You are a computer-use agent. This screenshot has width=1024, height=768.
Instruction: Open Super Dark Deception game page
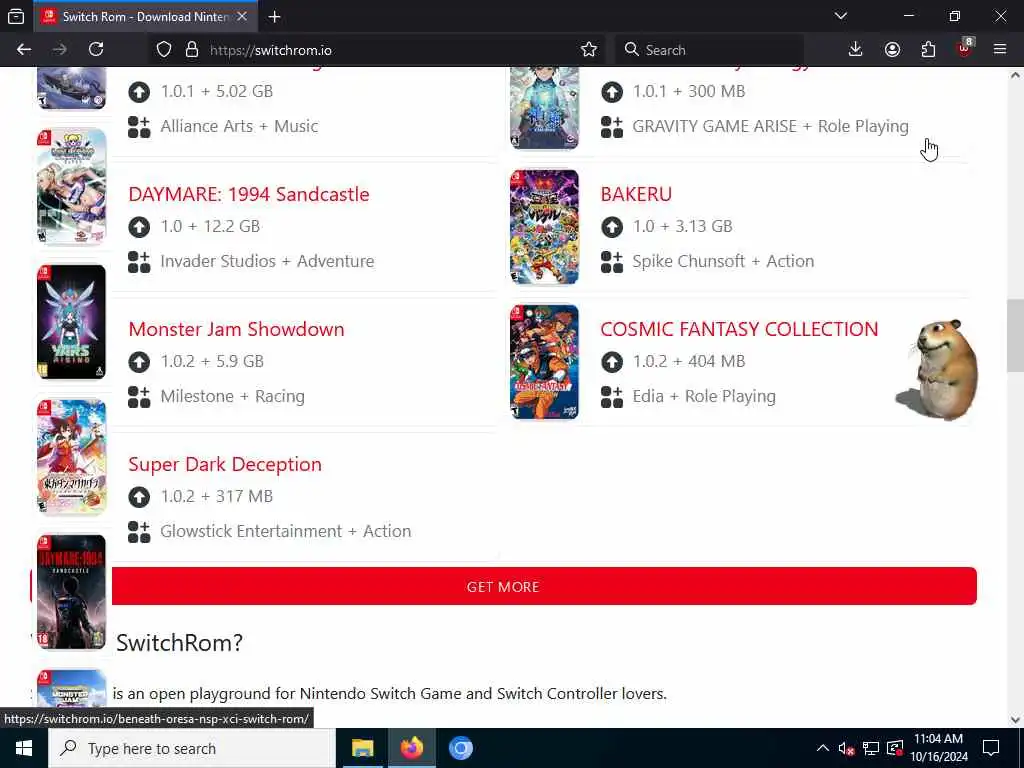coord(225,464)
